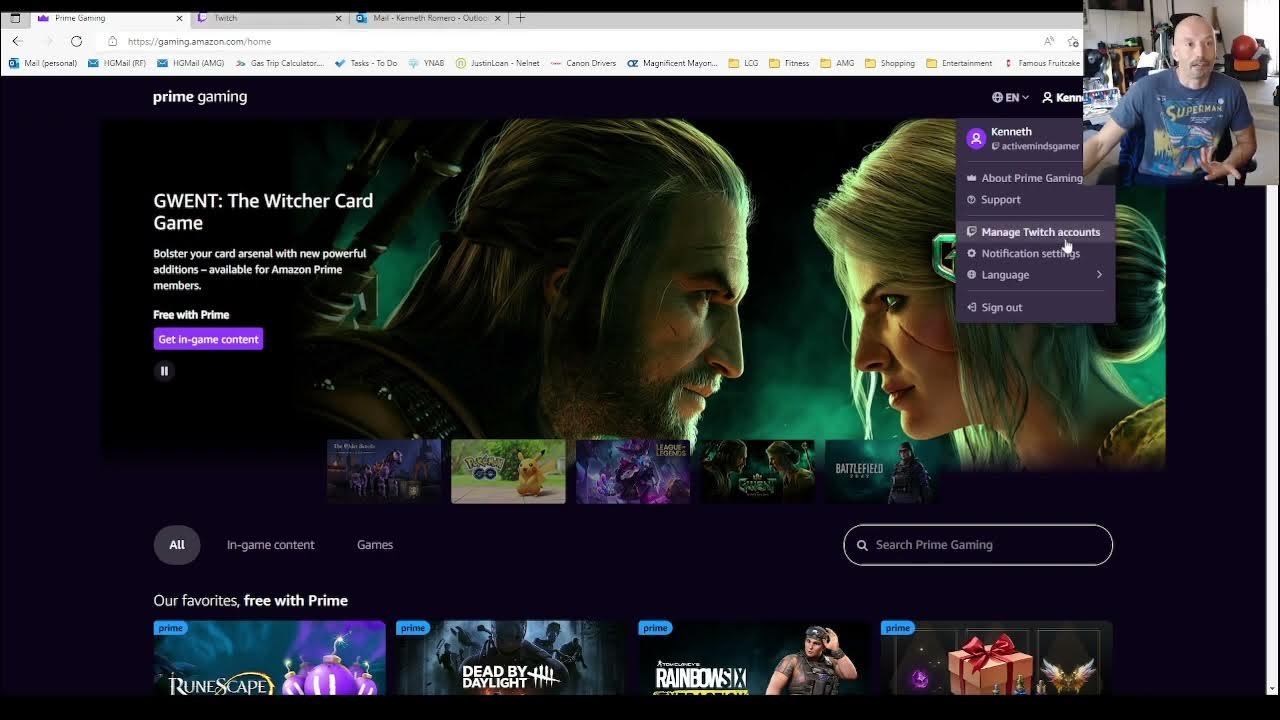Expand the LCG bookmarks folder

click(x=743, y=63)
